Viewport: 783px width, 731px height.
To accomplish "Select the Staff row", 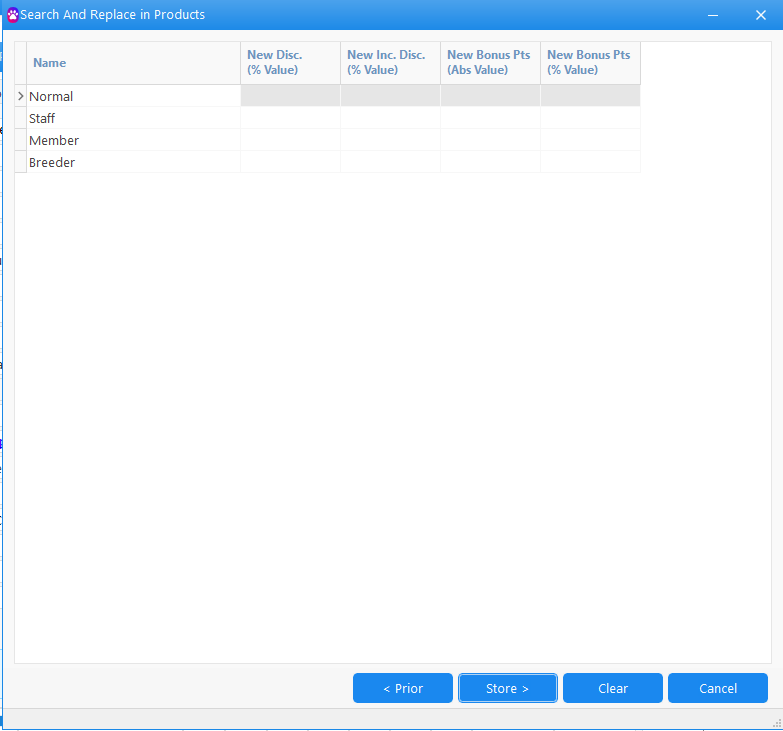I will click(42, 119).
